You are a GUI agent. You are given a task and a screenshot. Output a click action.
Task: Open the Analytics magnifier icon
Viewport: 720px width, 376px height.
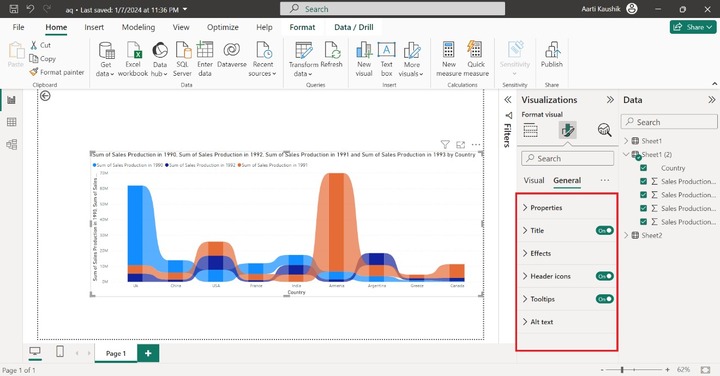pyautogui.click(x=604, y=130)
